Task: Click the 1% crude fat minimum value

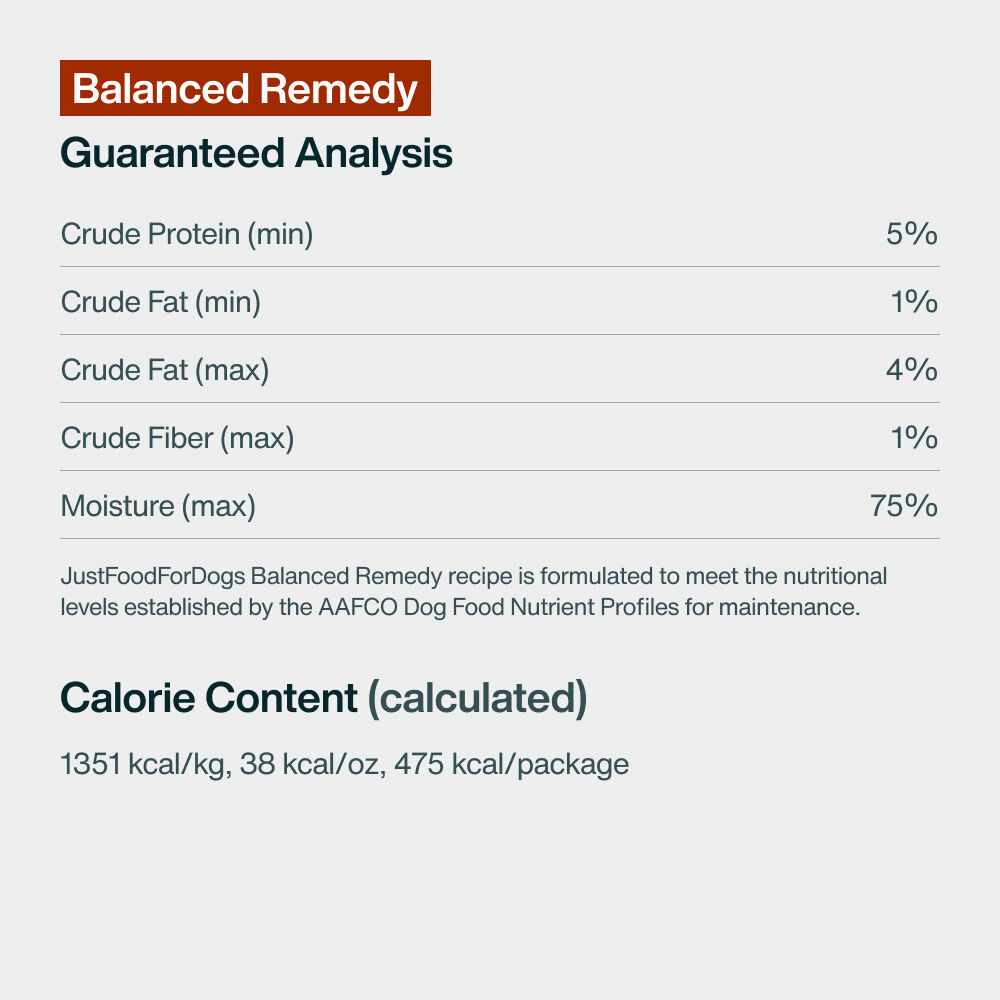Action: click(914, 302)
